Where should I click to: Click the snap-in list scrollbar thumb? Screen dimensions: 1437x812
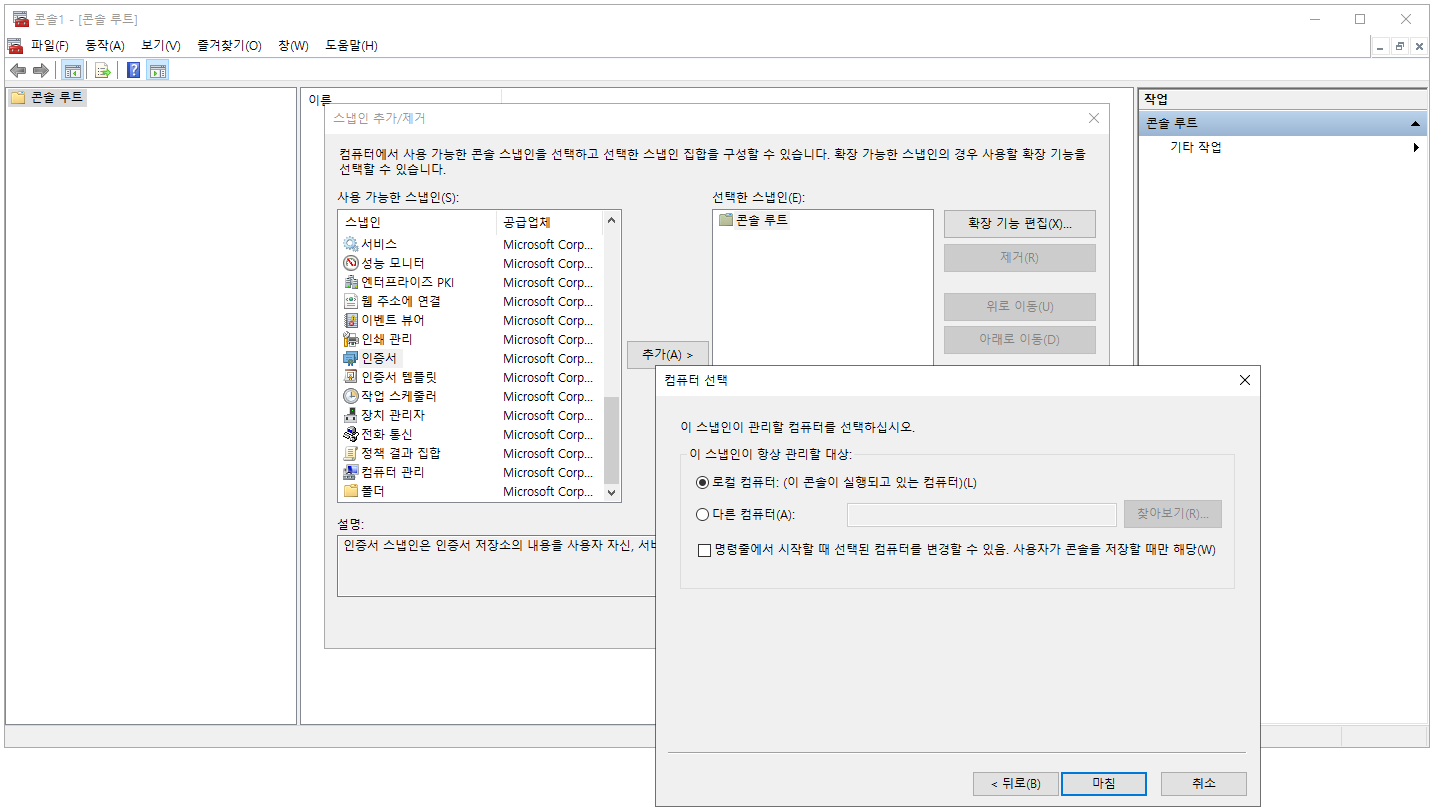[x=612, y=440]
